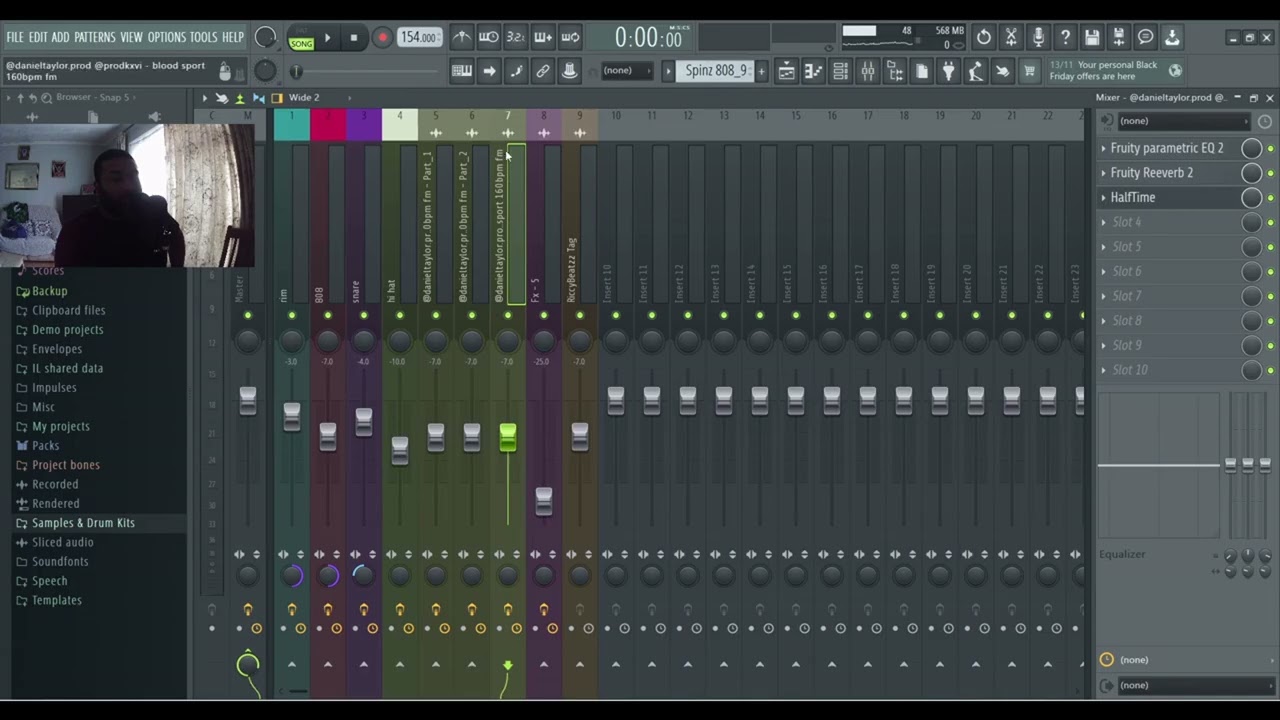Toggle Fruity Reeverb 2 green enable light
Viewport: 1280px width, 720px height.
coord(1270,173)
